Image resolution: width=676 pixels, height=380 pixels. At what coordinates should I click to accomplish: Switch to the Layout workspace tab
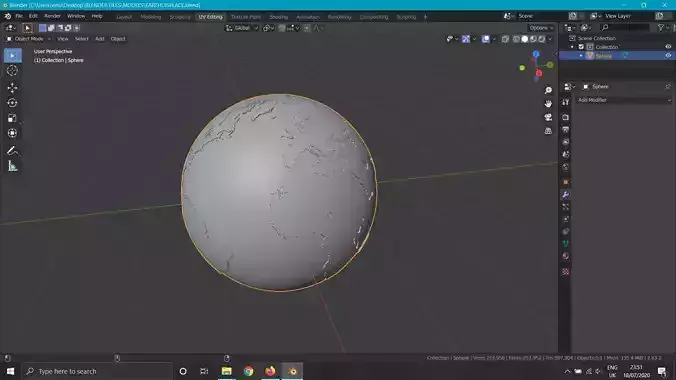124,17
